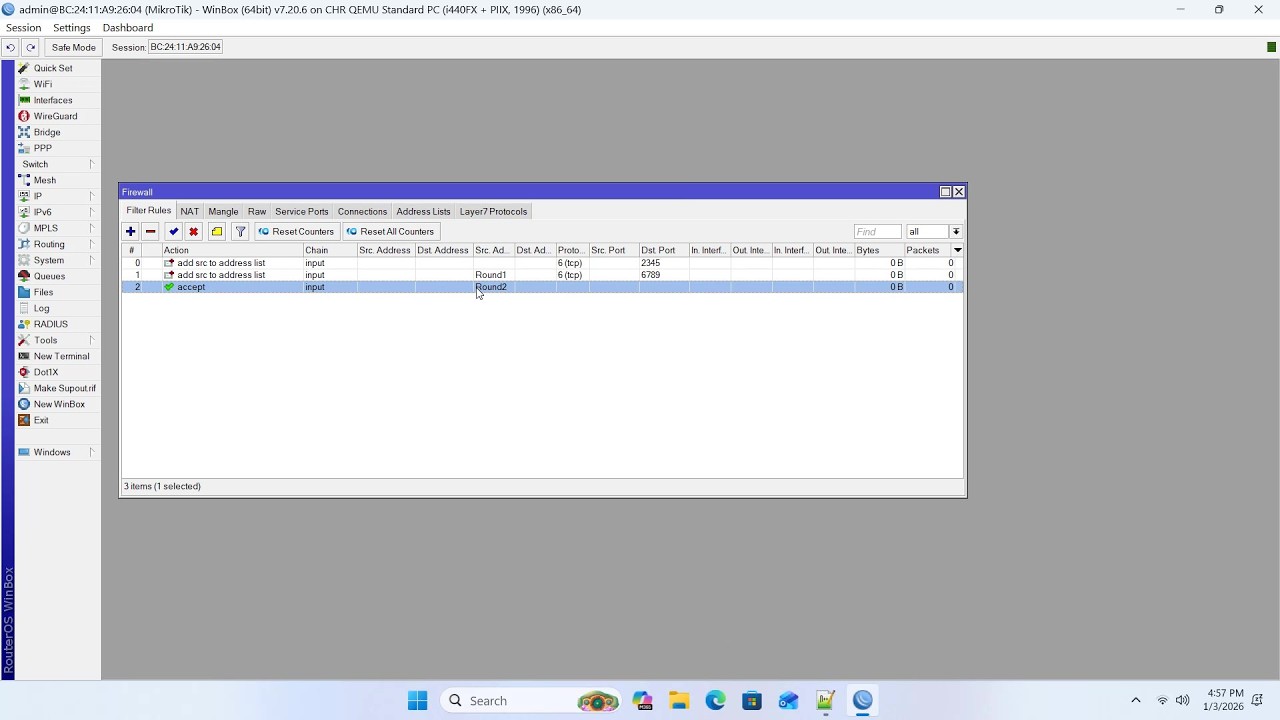Open Interfaces in sidebar
Viewport: 1280px width, 720px height.
point(52,100)
